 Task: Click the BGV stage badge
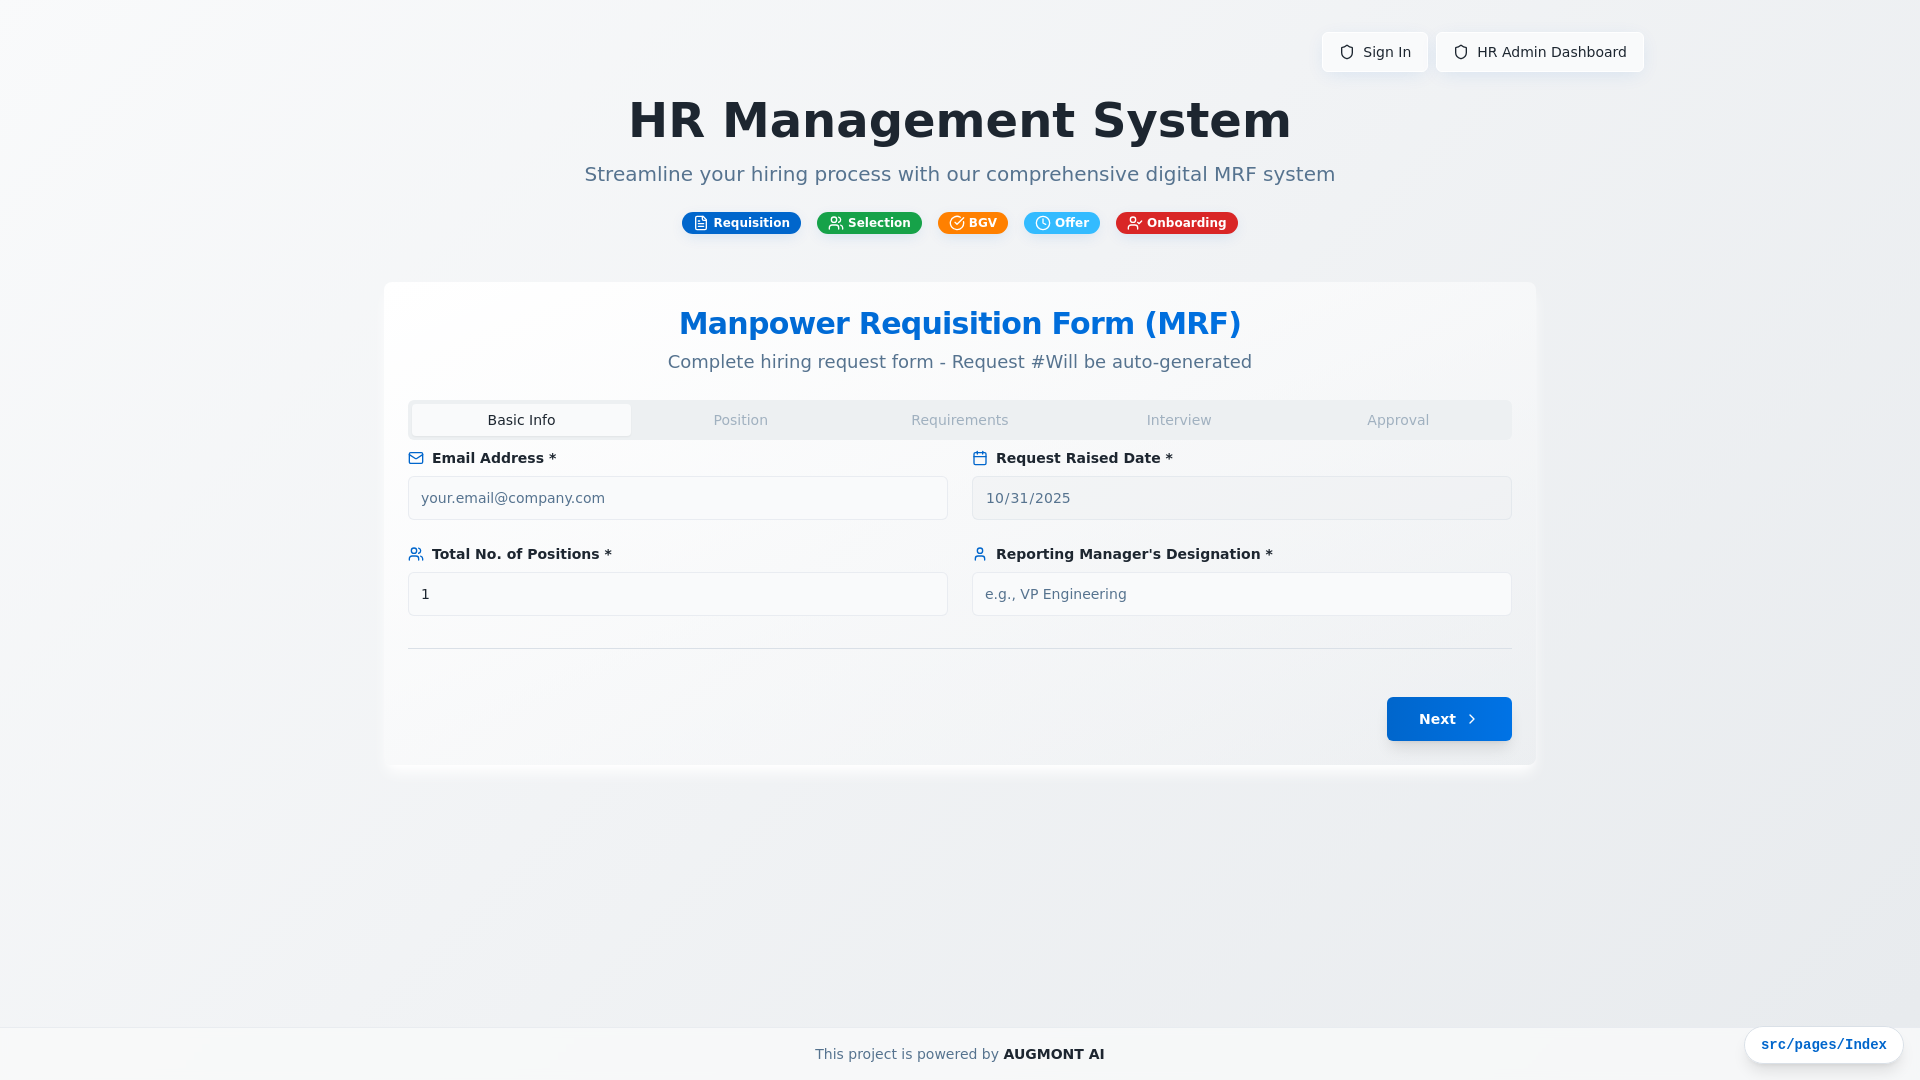973,223
